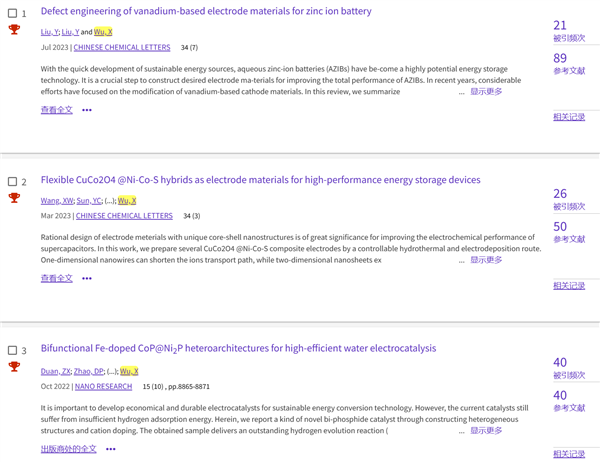The image size is (600, 462).
Task: Tick the checkbox beside result 2
Action: pyautogui.click(x=12, y=182)
